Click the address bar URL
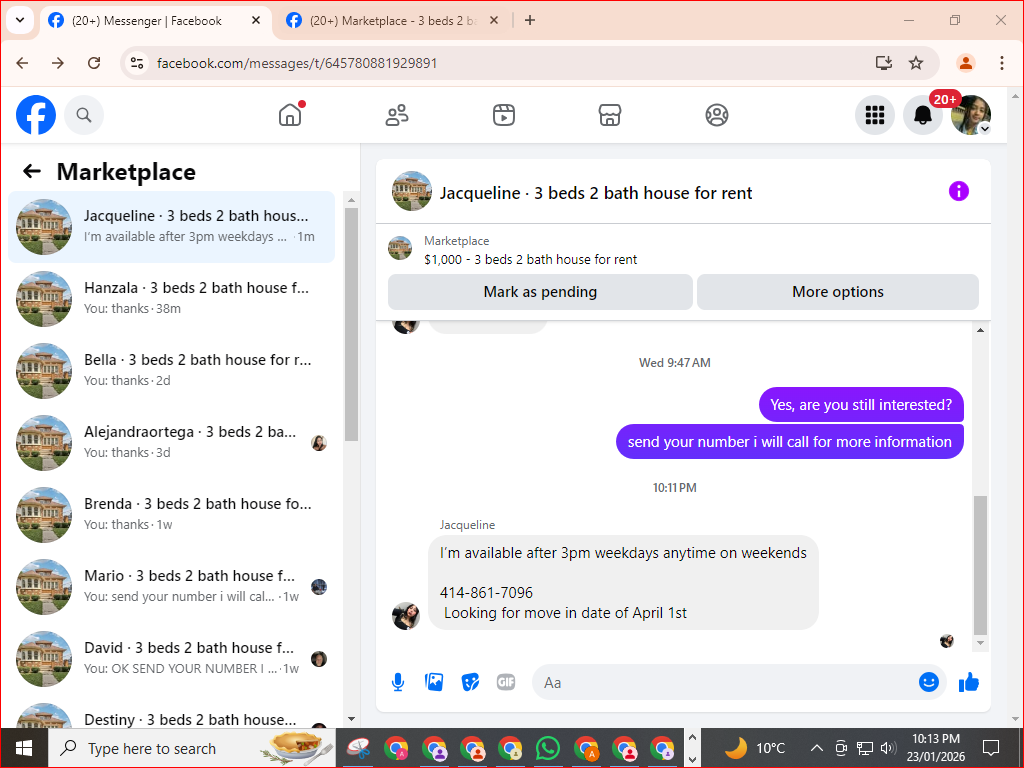The width and height of the screenshot is (1024, 768). 297,63
